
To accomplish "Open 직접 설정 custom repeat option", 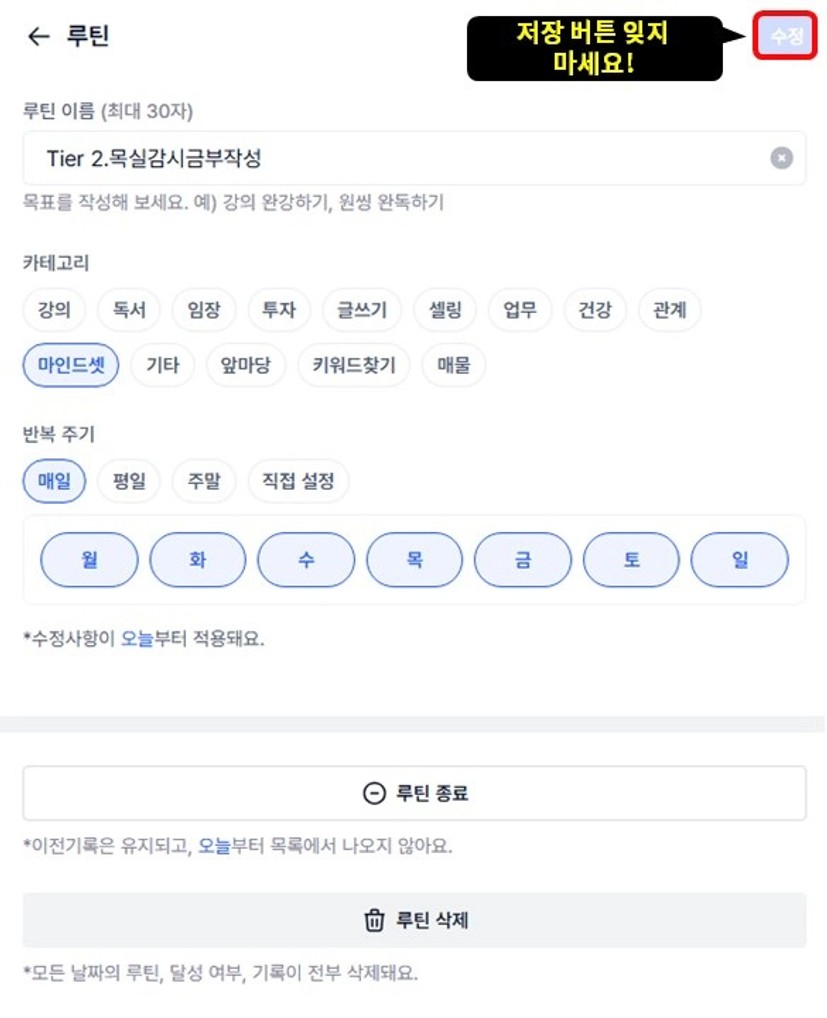I will tap(298, 481).
